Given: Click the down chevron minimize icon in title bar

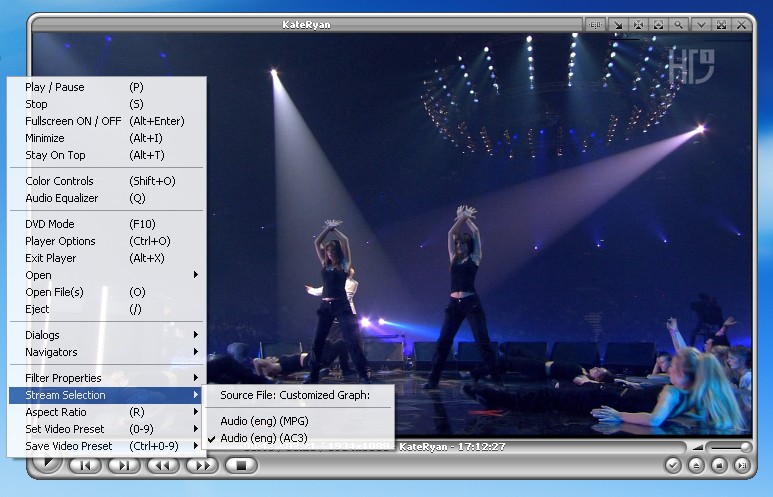Looking at the screenshot, I should click(701, 24).
